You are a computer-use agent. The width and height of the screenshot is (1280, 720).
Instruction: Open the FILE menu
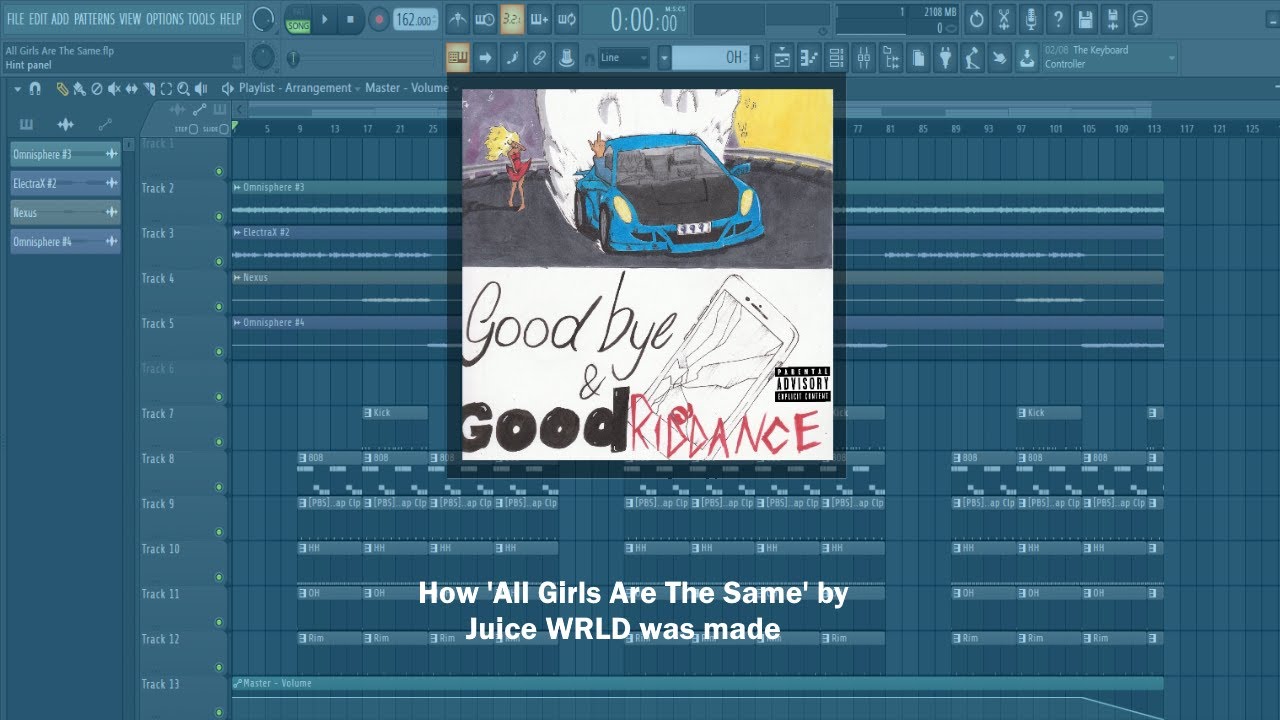[15, 19]
